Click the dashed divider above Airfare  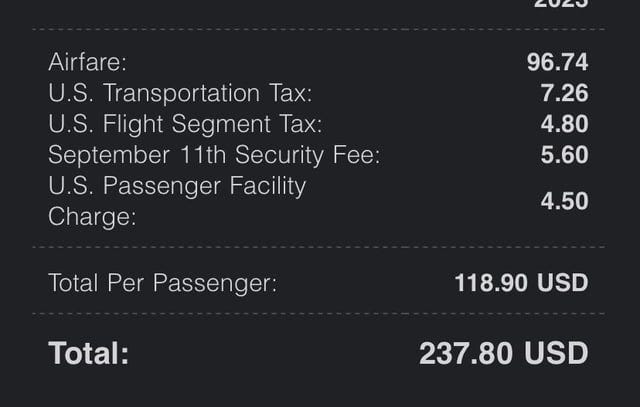[x=318, y=29]
